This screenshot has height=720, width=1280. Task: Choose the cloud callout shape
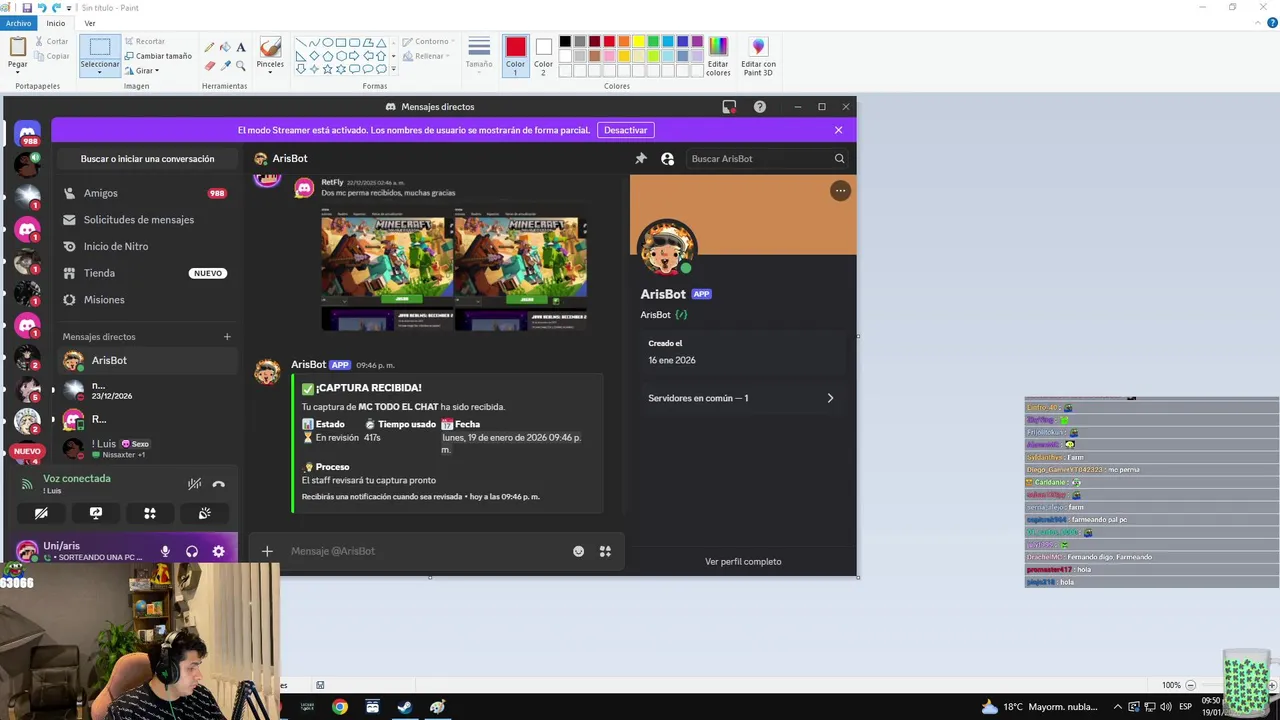[x=381, y=69]
